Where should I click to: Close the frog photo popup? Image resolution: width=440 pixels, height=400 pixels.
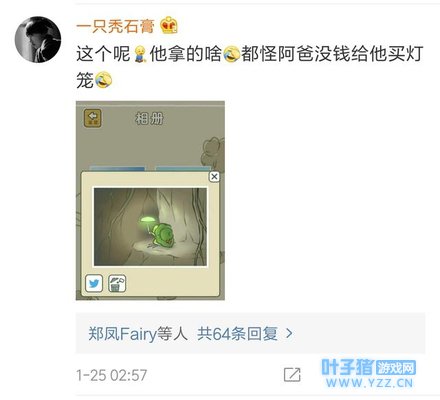click(x=214, y=176)
